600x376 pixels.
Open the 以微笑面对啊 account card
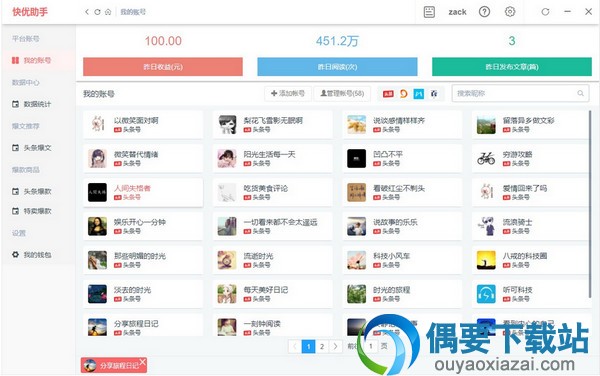point(143,125)
